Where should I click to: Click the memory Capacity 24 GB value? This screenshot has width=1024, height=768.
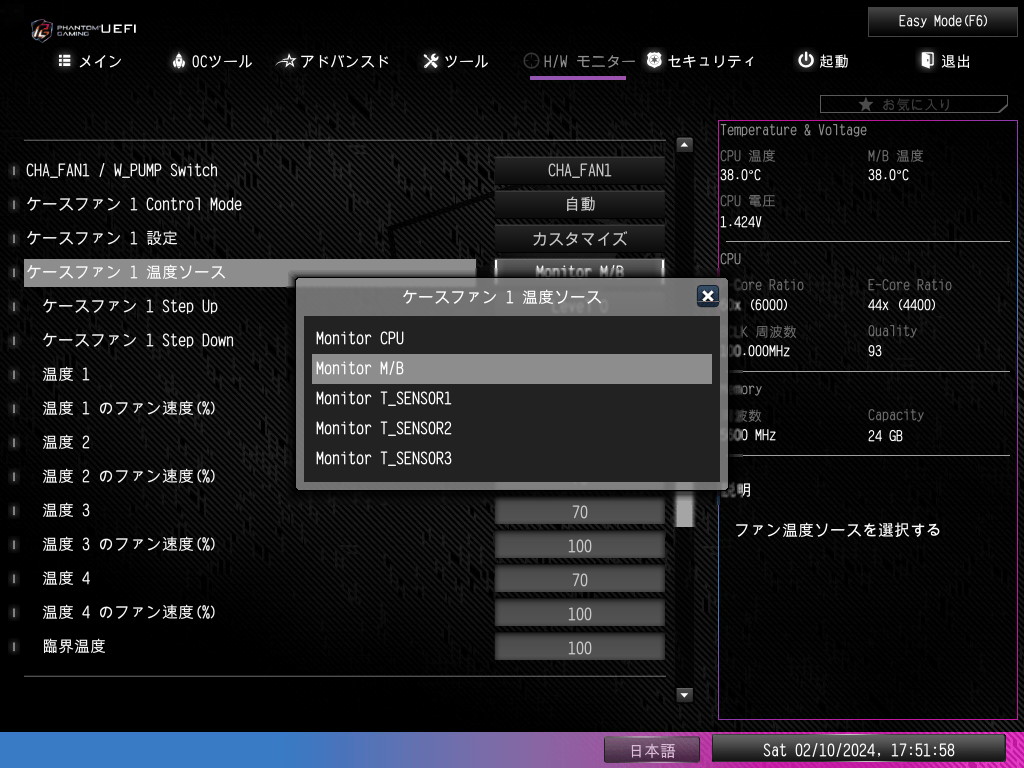click(x=885, y=436)
